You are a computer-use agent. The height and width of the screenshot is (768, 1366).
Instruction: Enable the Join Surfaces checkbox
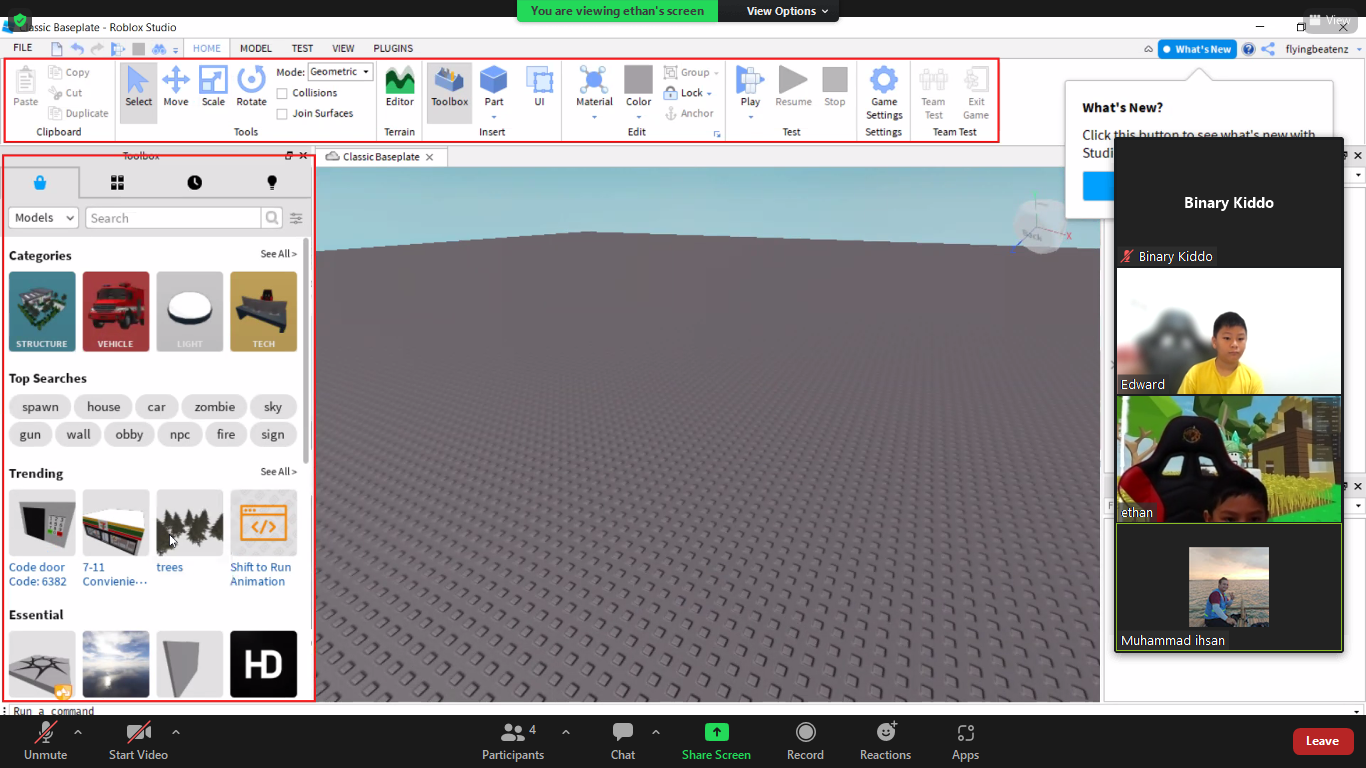click(282, 114)
